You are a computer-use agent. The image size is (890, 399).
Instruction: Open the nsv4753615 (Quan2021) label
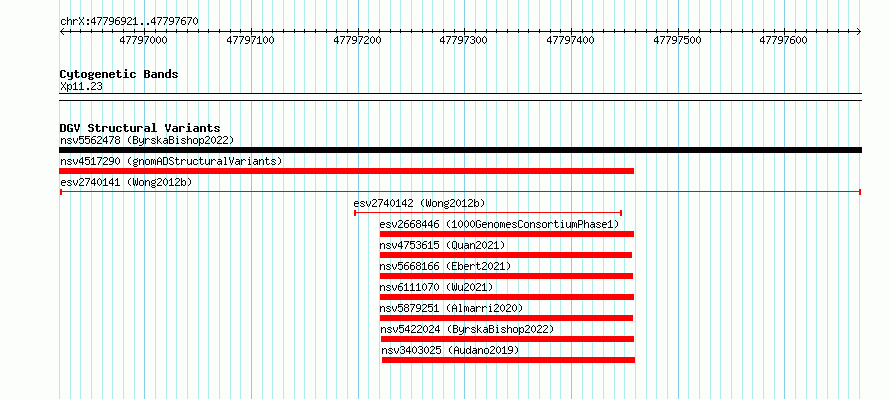(x=442, y=245)
